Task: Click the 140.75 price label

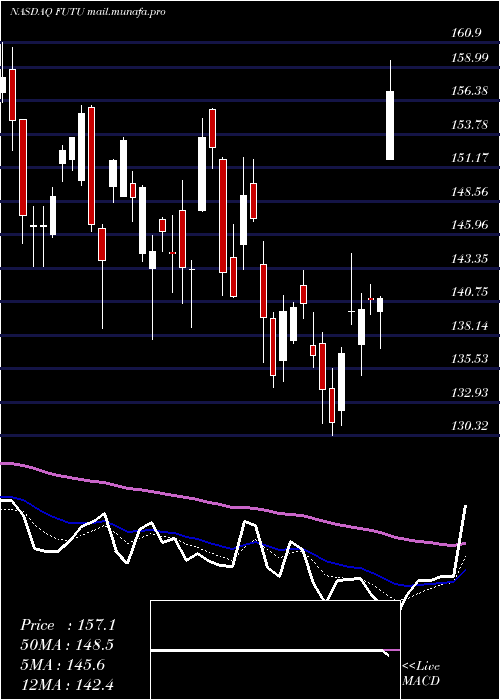Action: click(469, 292)
